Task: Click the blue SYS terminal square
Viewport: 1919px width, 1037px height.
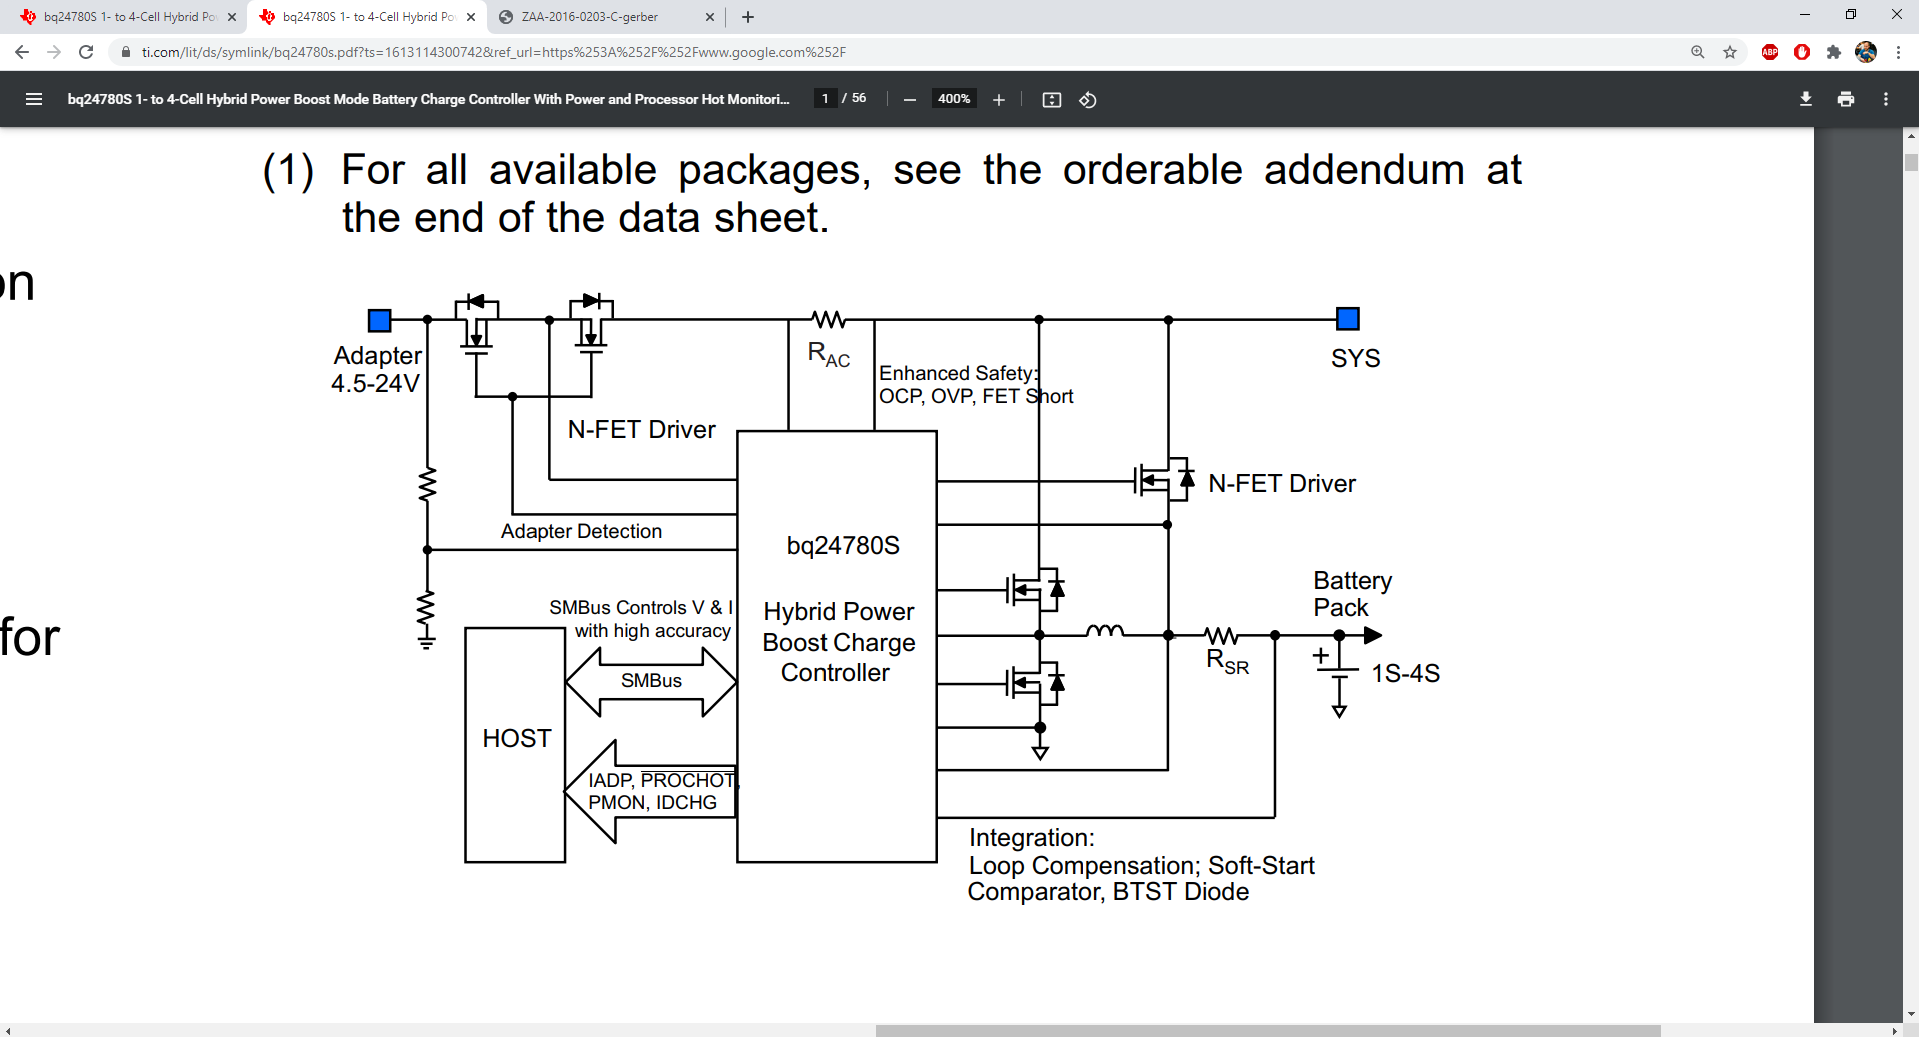Action: pyautogui.click(x=1348, y=319)
